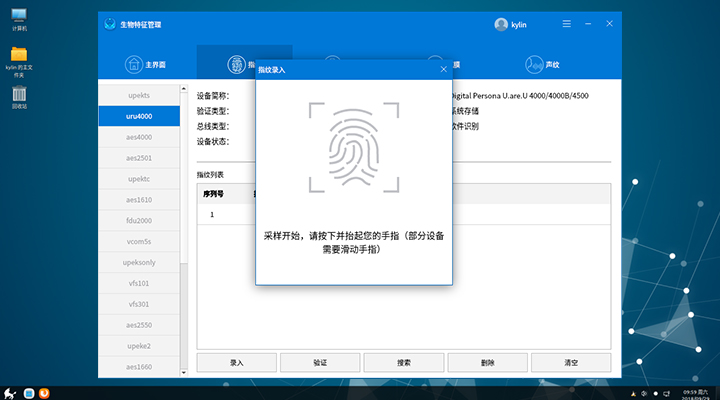Click sidebar scrollbar down arrow
The width and height of the screenshot is (720, 400).
[184, 372]
